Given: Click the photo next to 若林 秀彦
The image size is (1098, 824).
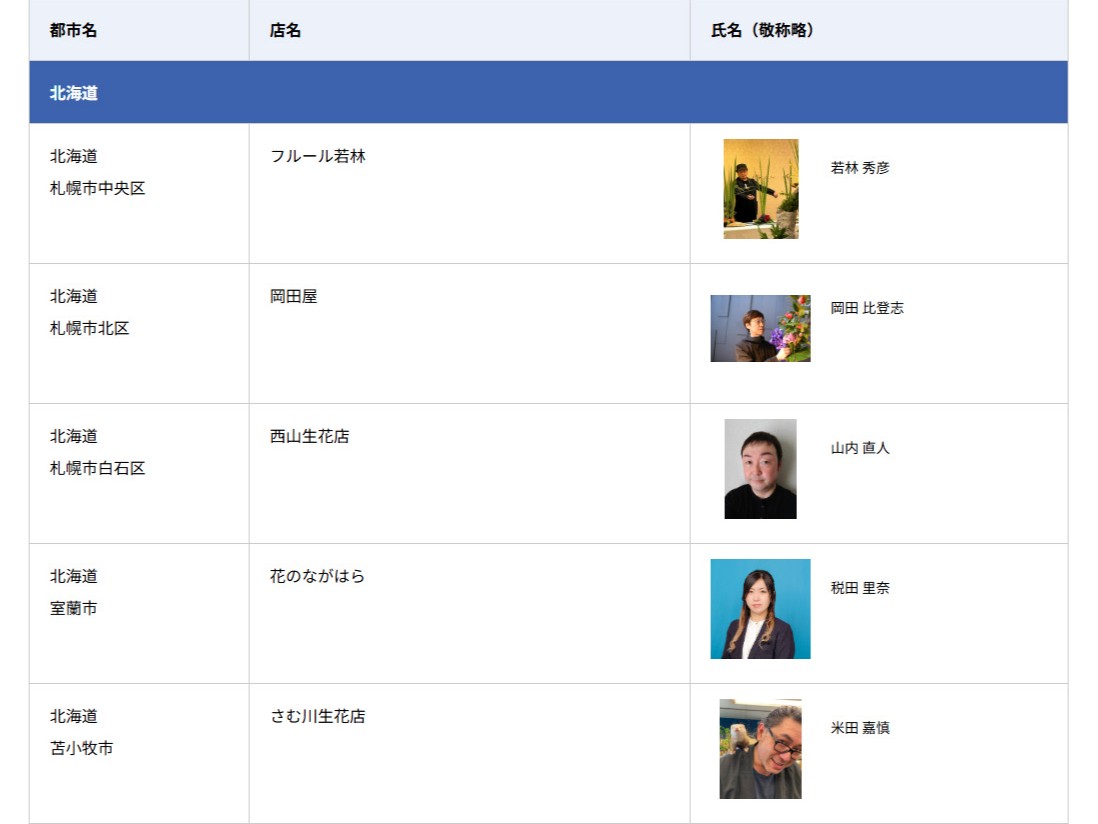Looking at the screenshot, I should point(761,189).
